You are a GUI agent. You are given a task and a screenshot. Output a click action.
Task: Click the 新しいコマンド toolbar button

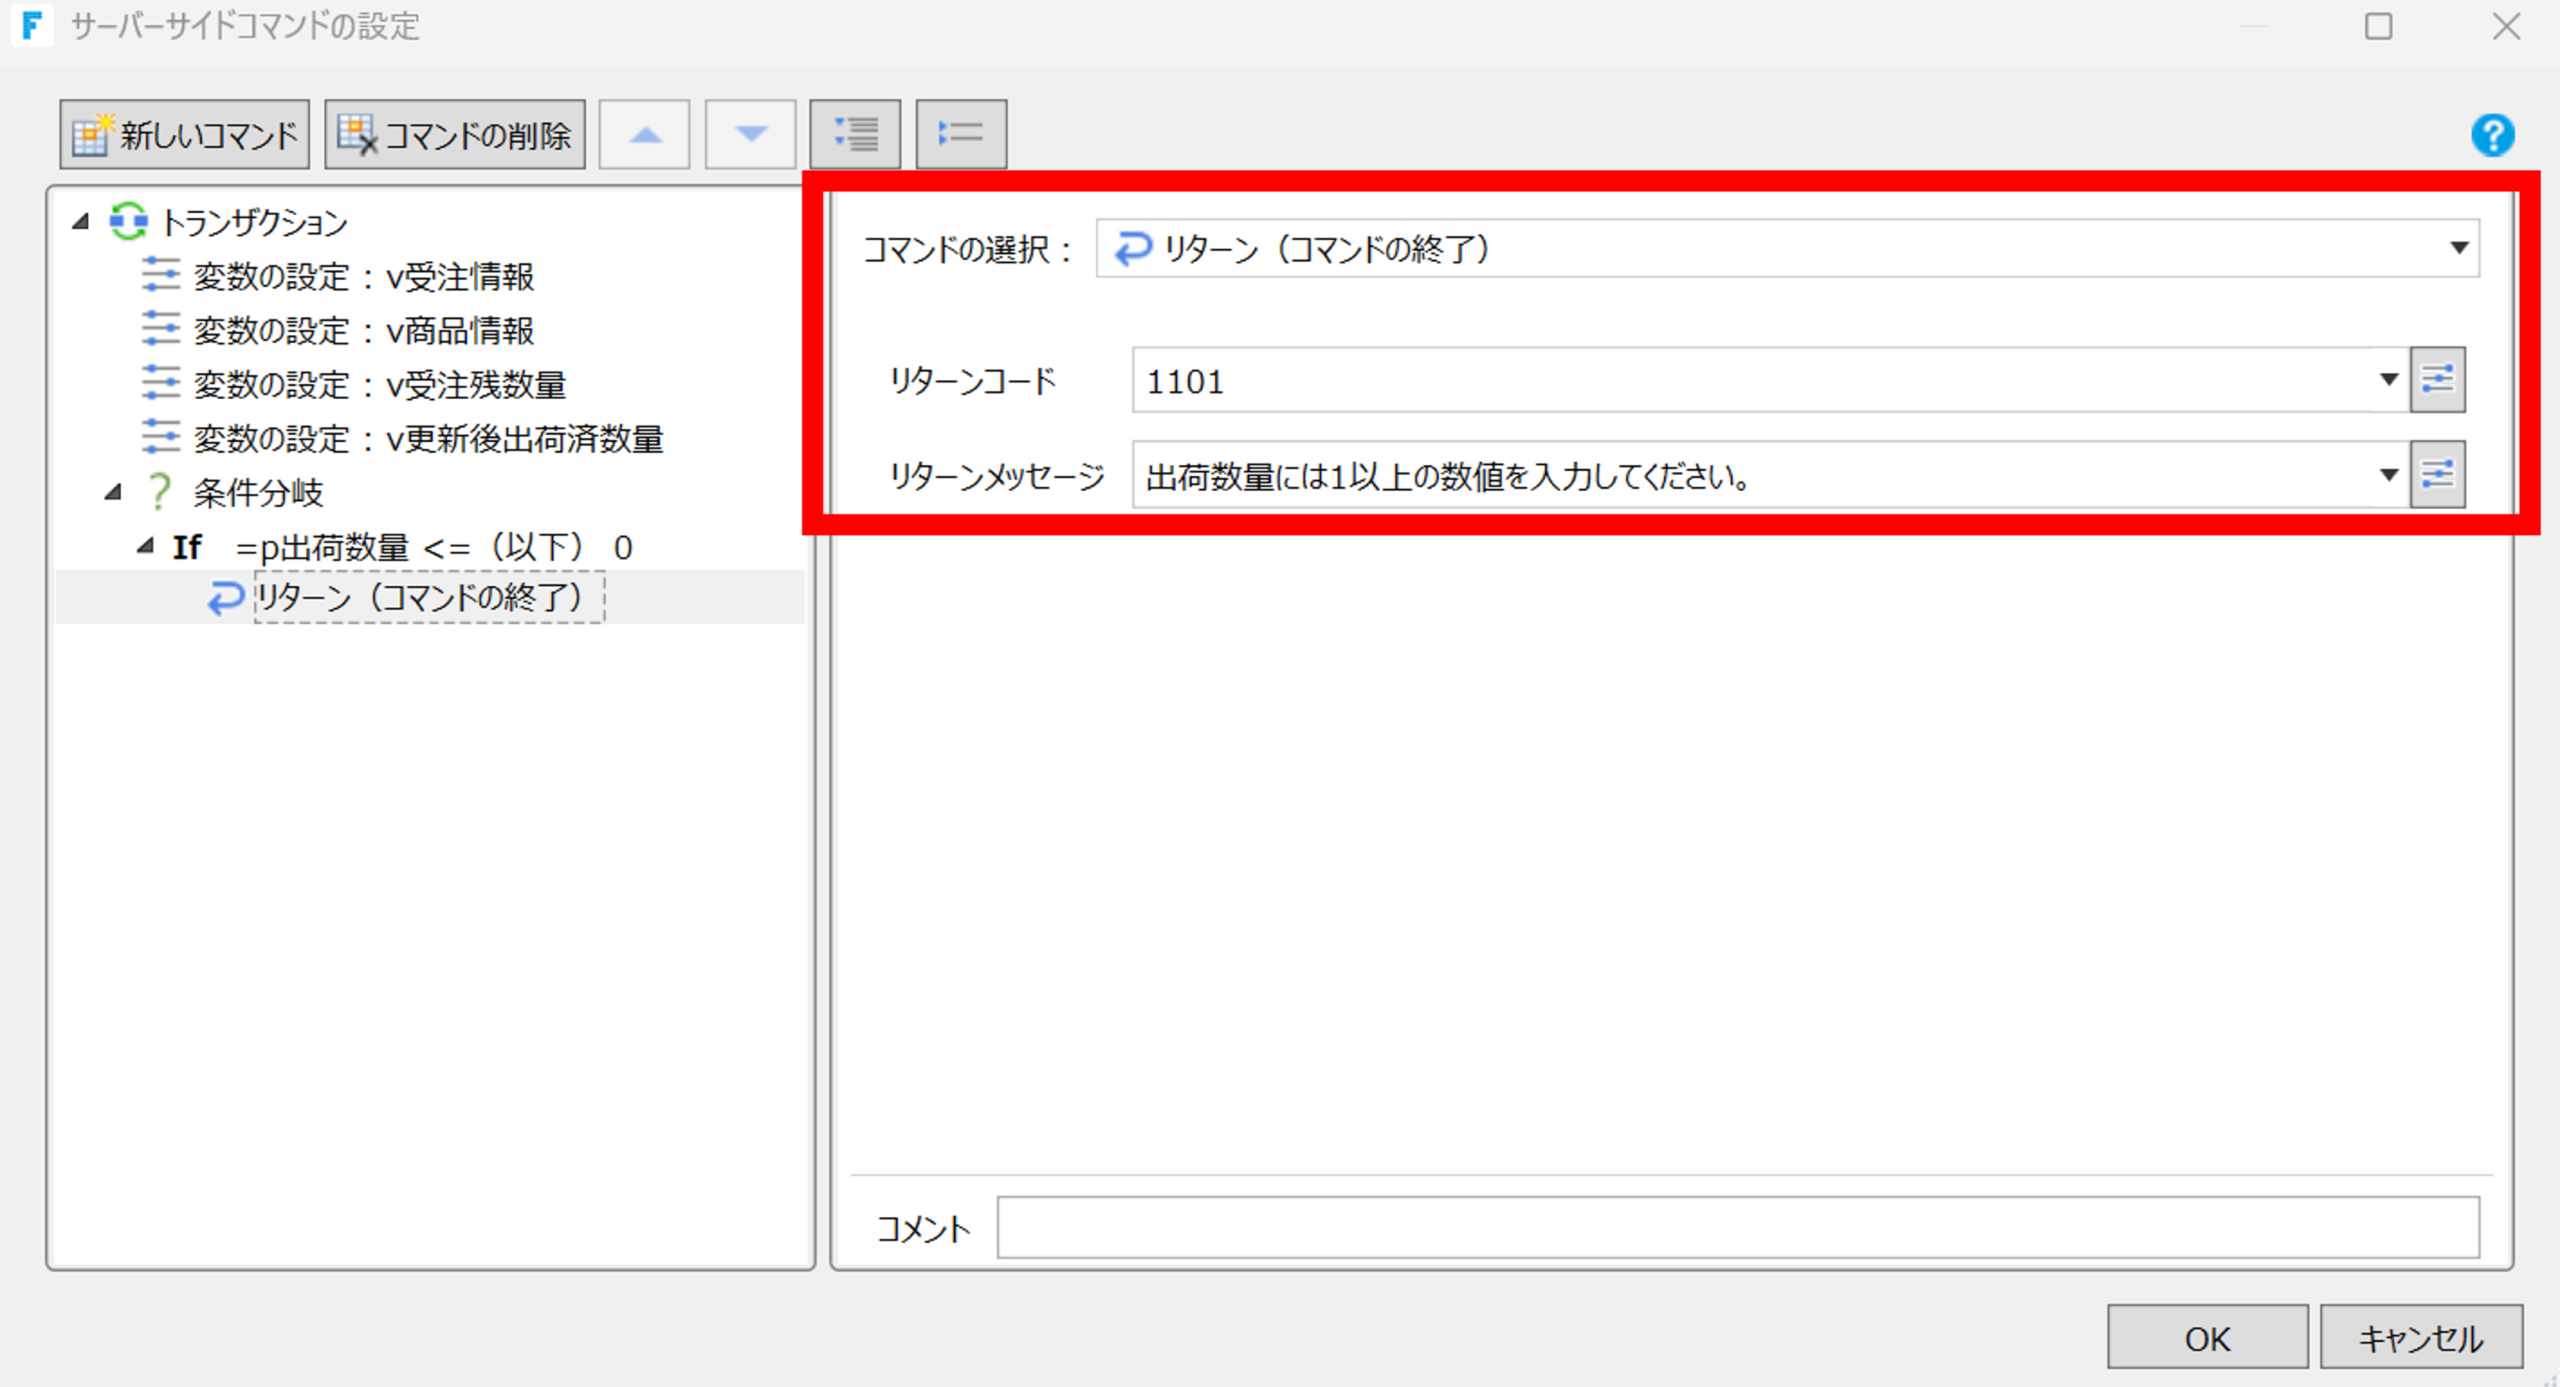click(185, 134)
